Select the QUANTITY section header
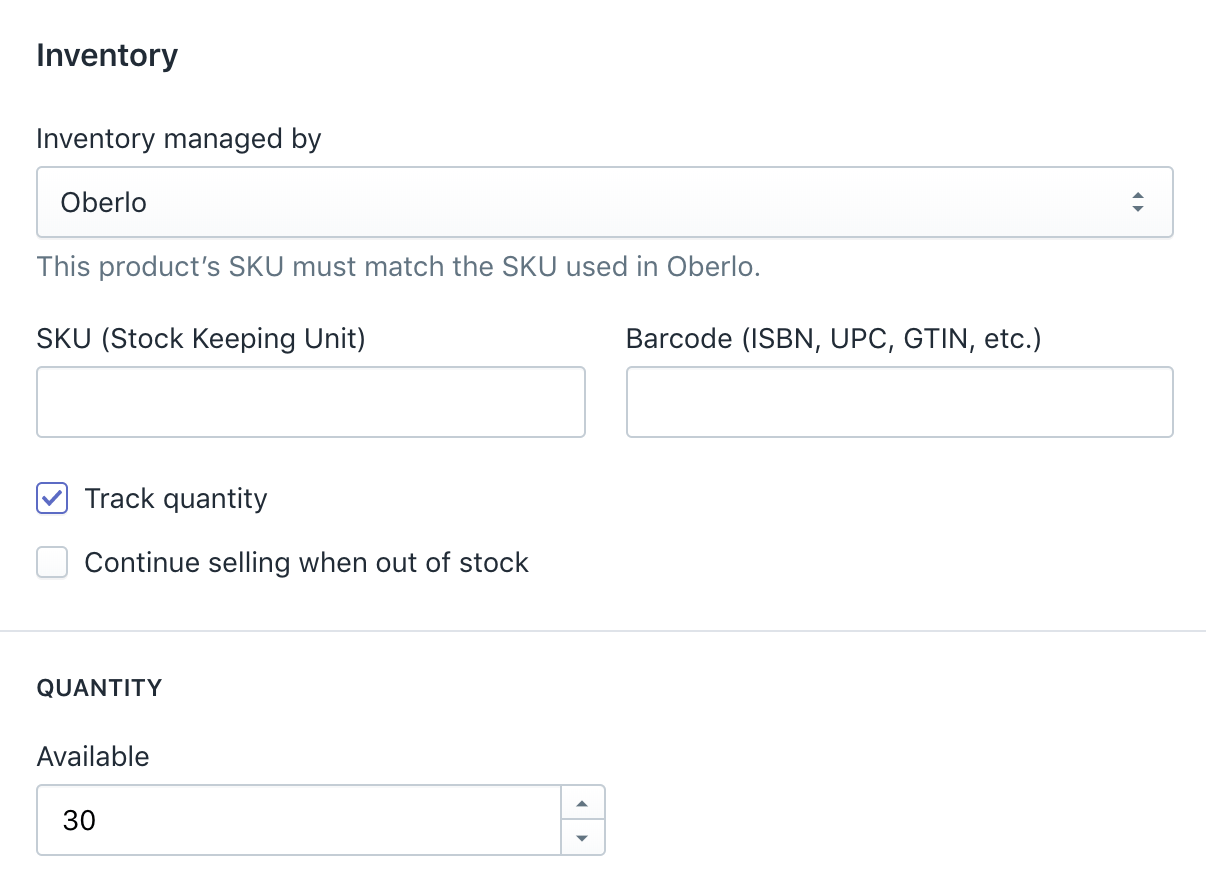Viewport: 1206px width, 888px height. point(99,688)
